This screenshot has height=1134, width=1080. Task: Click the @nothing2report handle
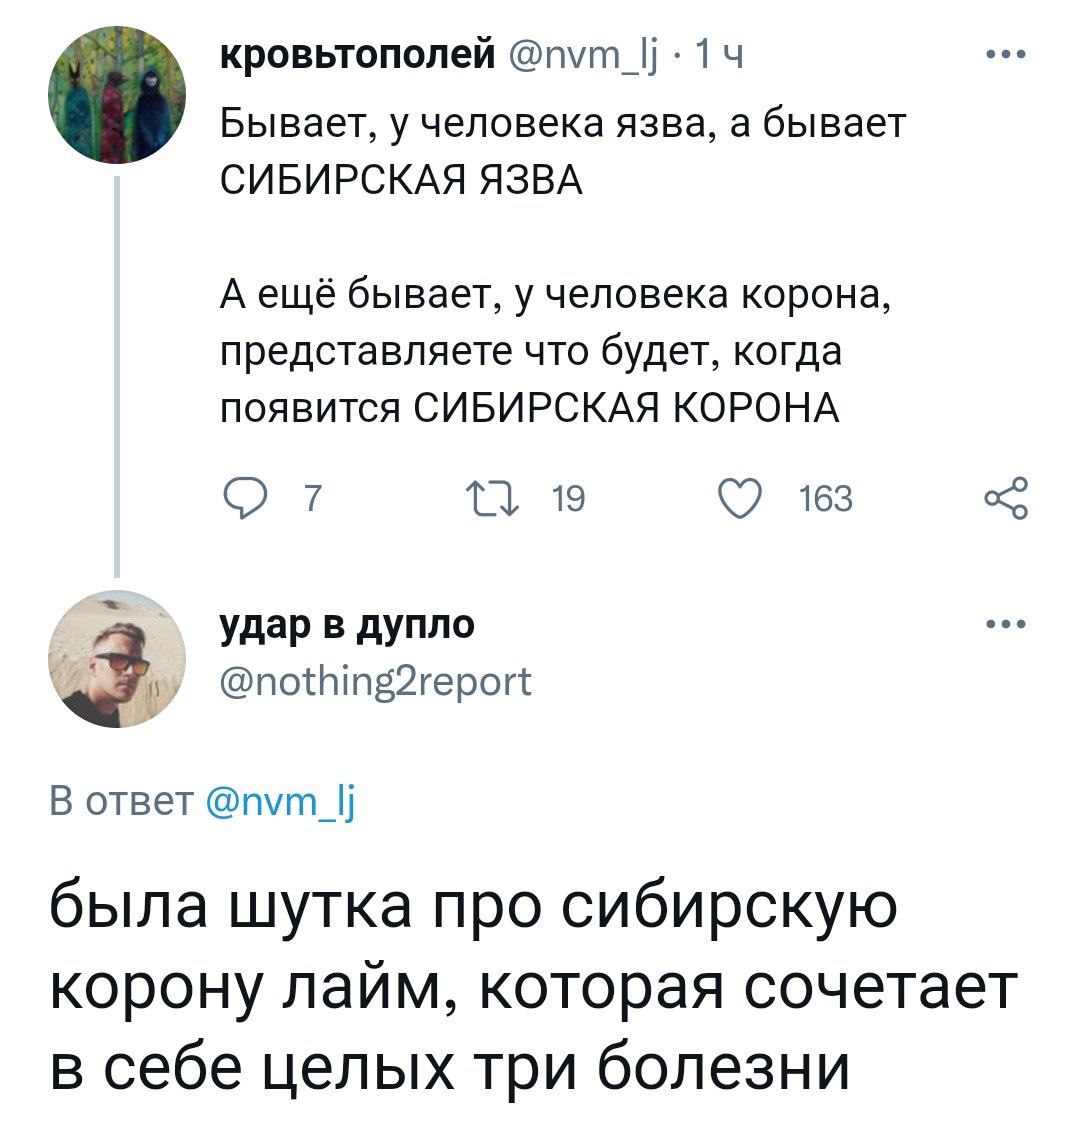[377, 682]
